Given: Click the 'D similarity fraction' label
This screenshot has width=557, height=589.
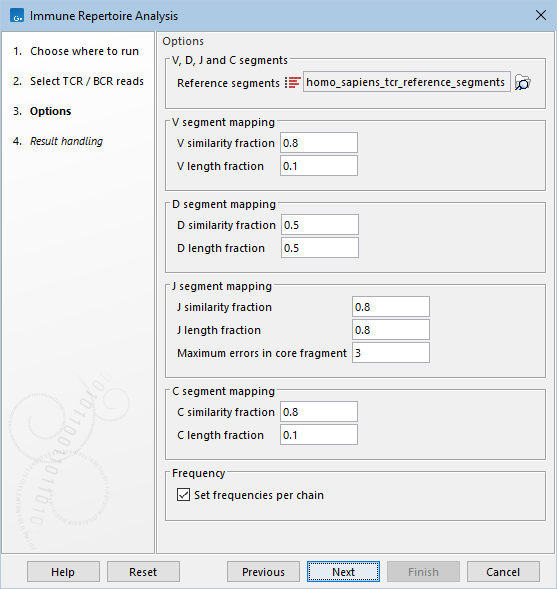Looking at the screenshot, I should point(226,225).
